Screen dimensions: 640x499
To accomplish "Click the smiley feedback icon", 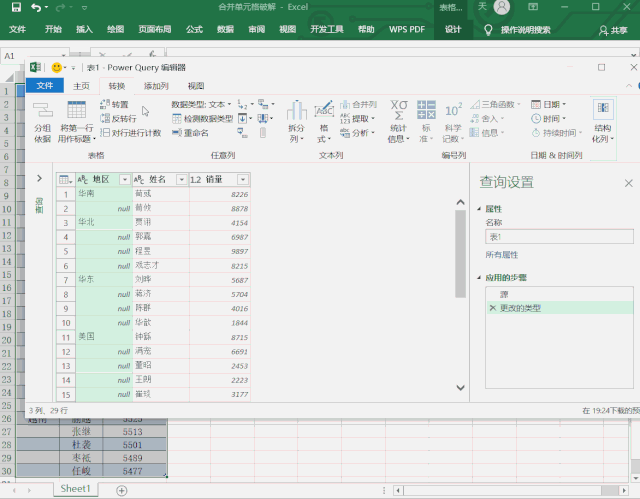I will 57,67.
